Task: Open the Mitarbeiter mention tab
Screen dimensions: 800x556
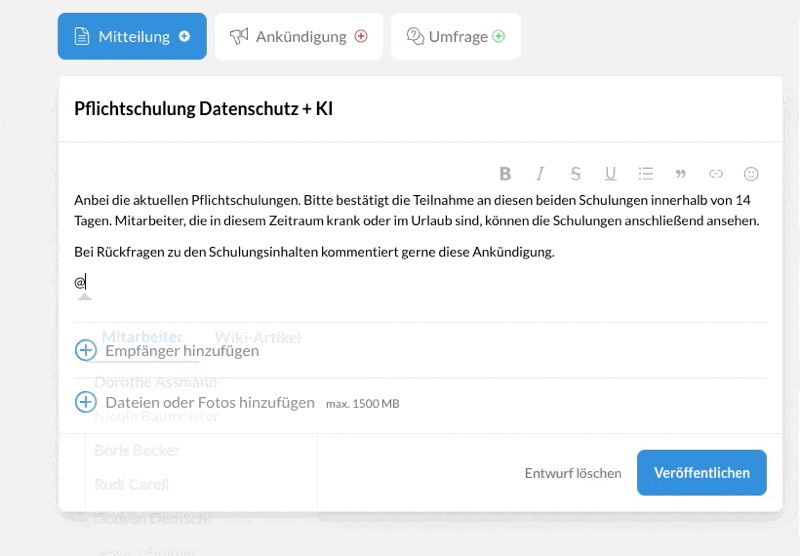Action: coord(142,337)
